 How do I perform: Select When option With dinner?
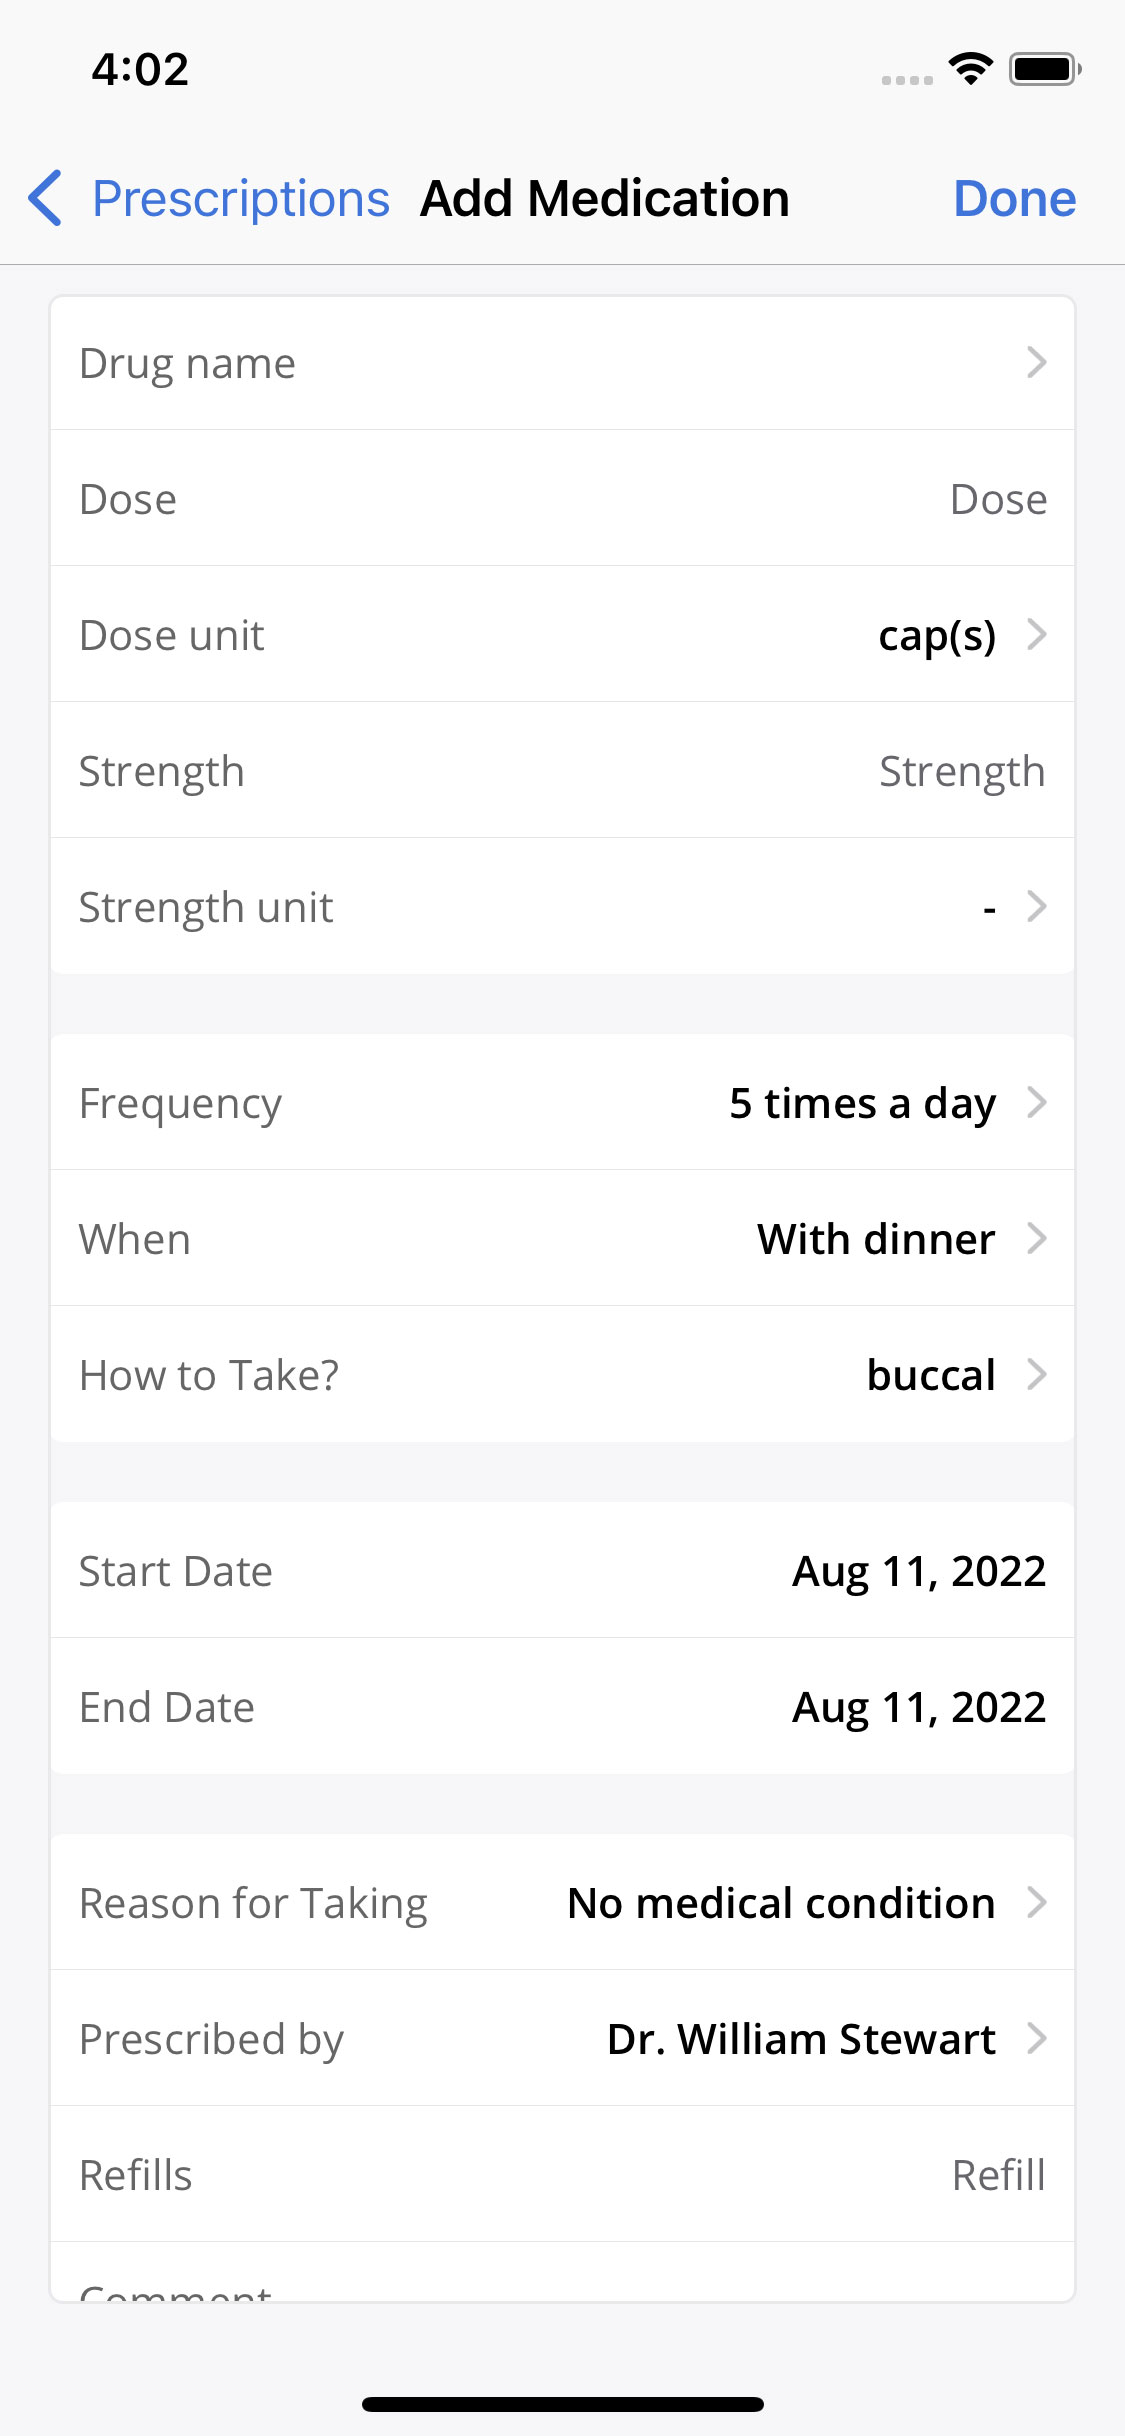click(x=875, y=1239)
